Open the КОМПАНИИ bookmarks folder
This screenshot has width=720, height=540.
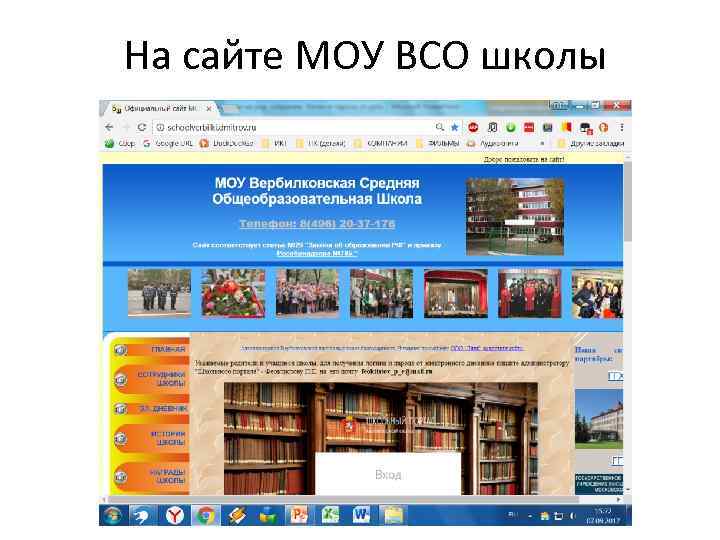(x=381, y=143)
